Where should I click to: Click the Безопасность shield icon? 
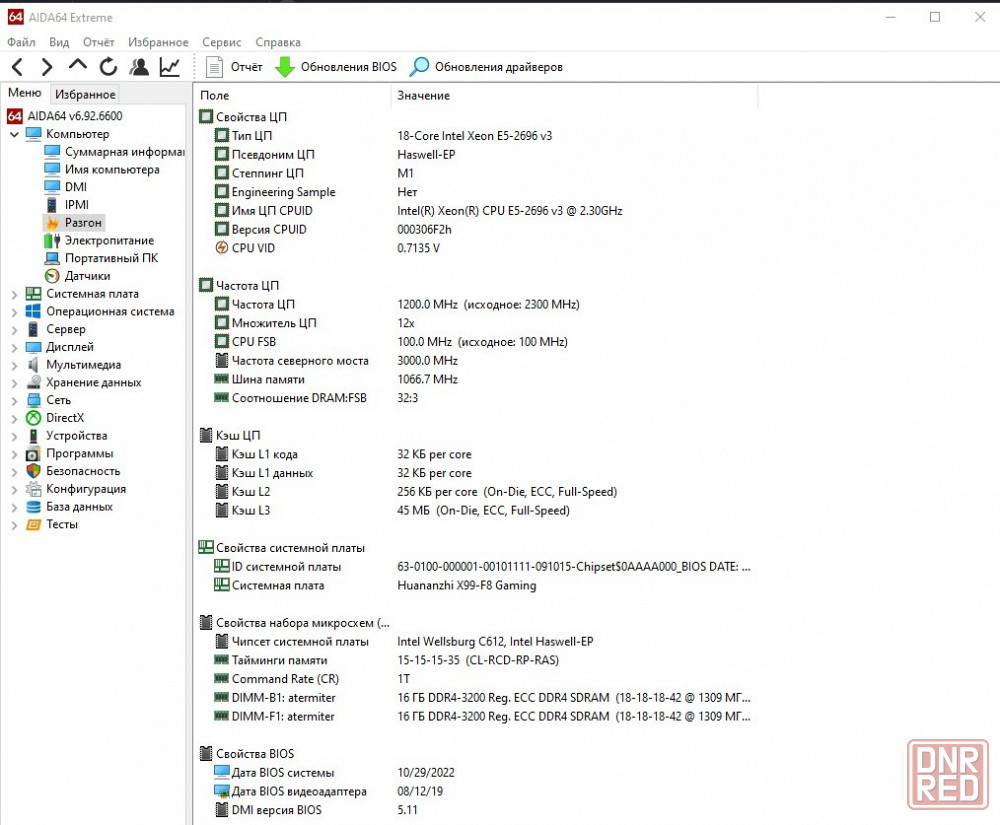pos(33,471)
